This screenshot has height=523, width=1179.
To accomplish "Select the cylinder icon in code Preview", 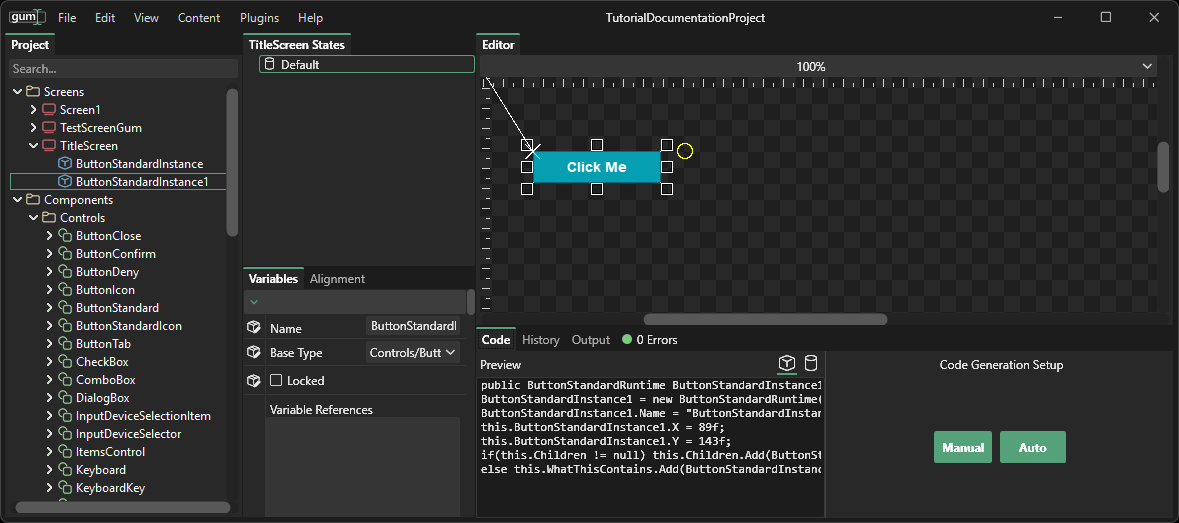I will [x=811, y=363].
